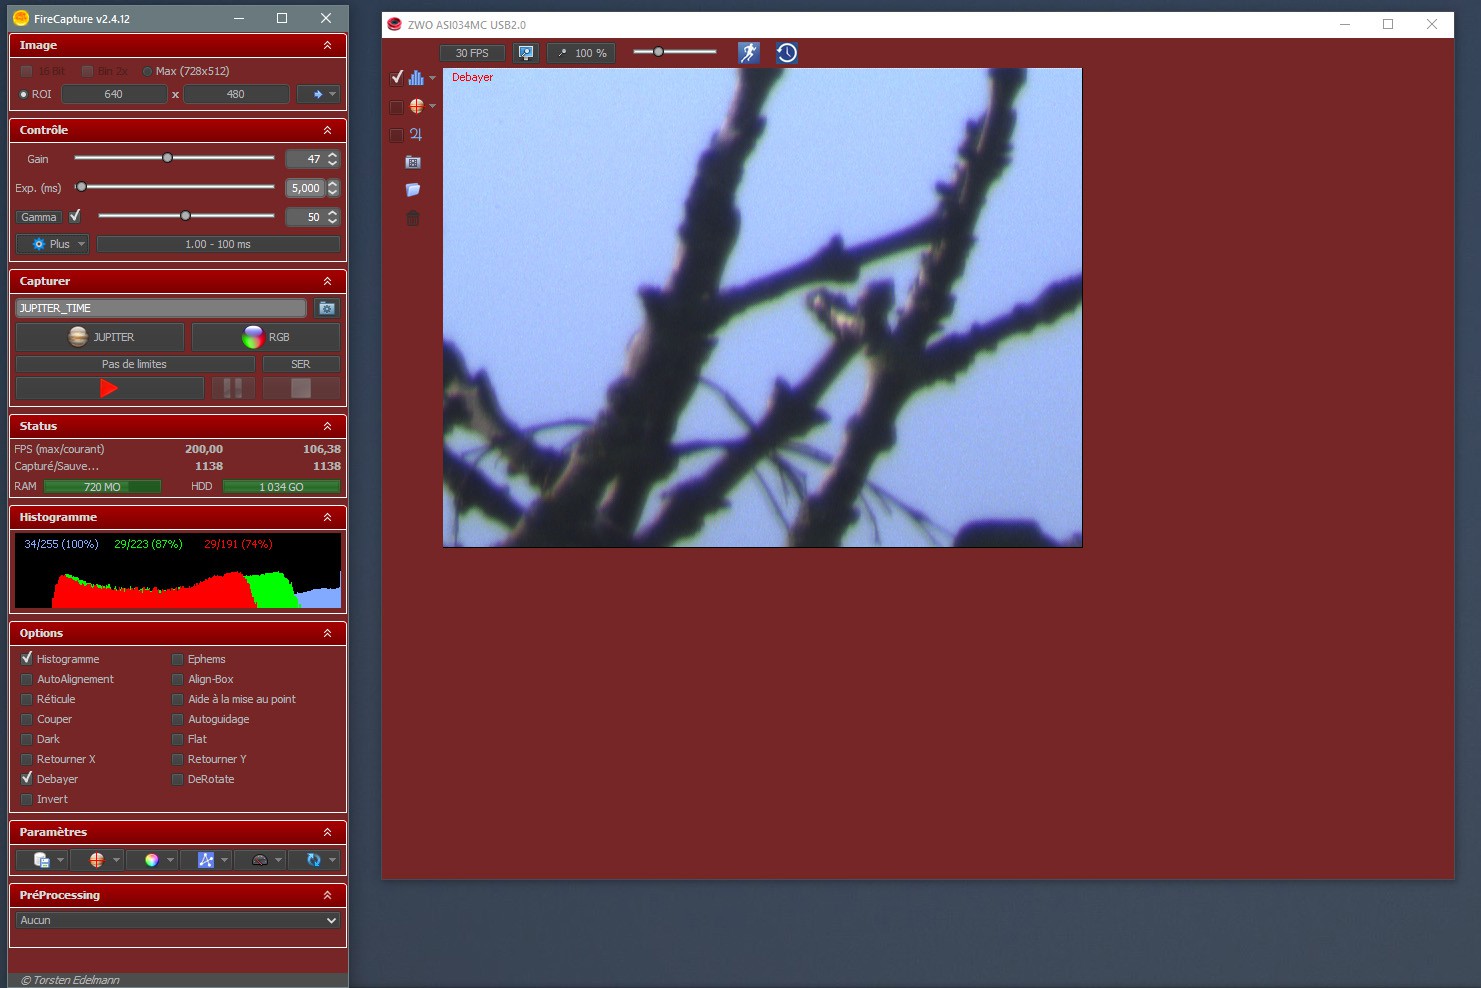Image resolution: width=1481 pixels, height=988 pixels.
Task: Collapse the Histogramme panel
Action: pyautogui.click(x=327, y=517)
